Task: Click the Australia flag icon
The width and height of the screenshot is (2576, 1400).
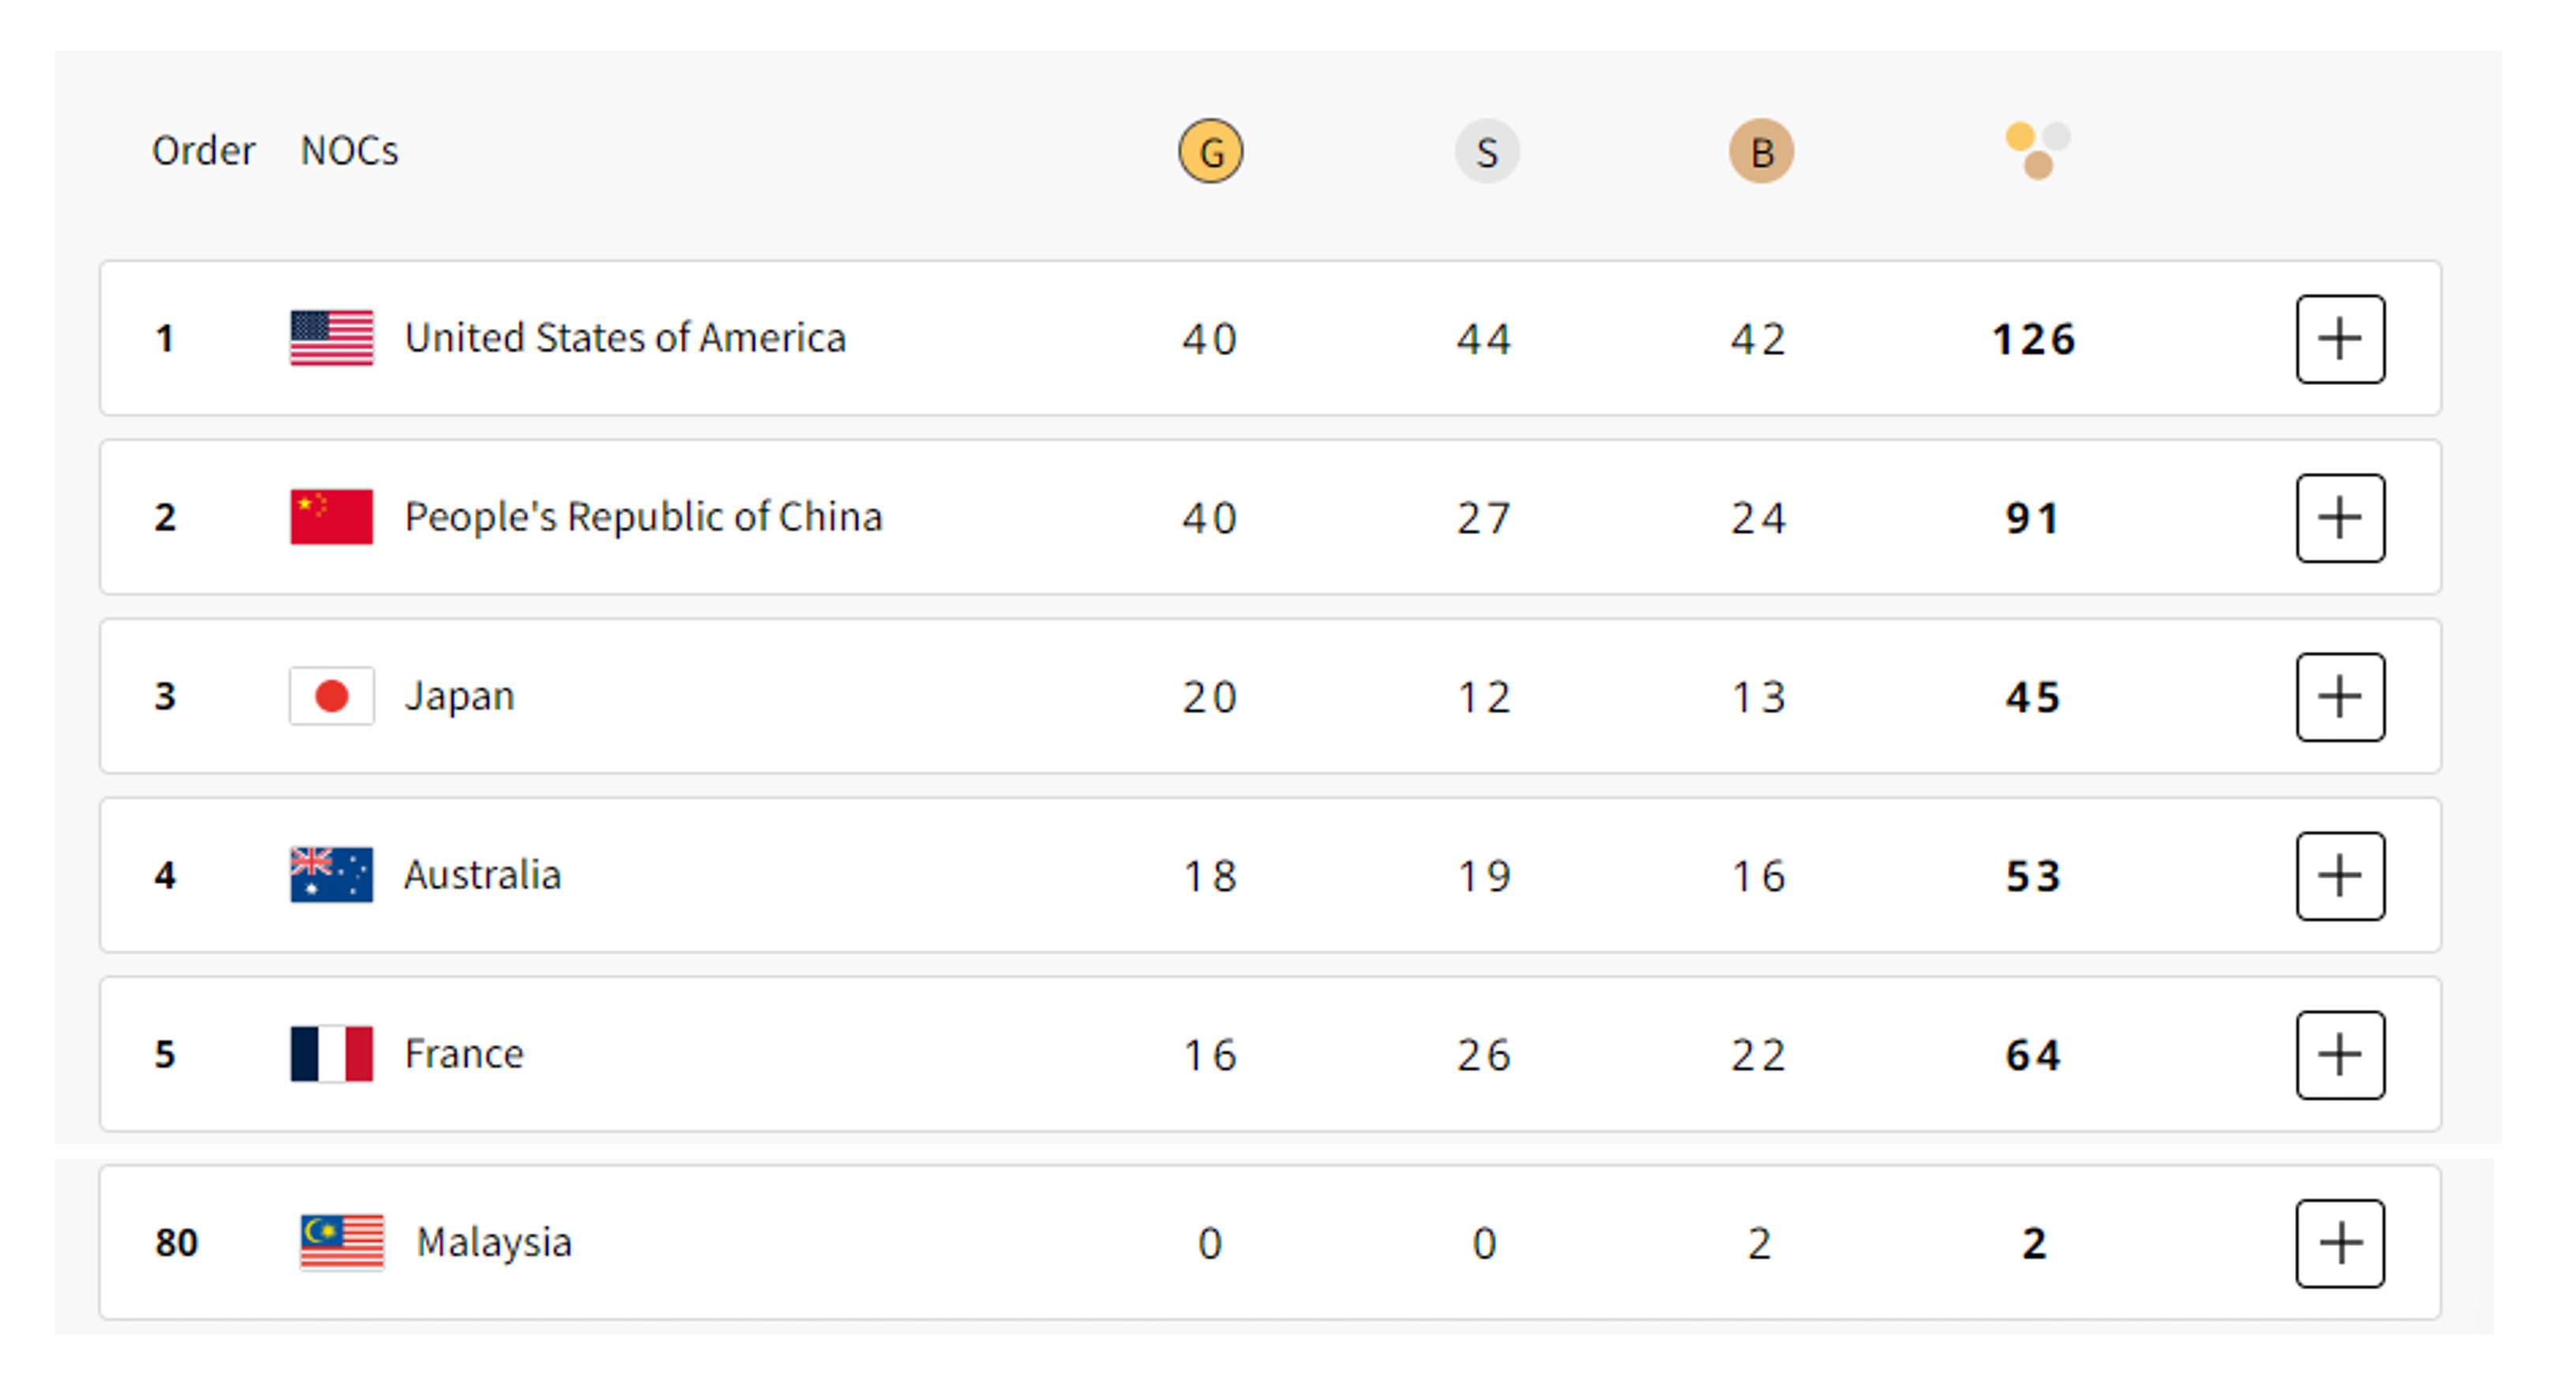Action: (x=332, y=875)
